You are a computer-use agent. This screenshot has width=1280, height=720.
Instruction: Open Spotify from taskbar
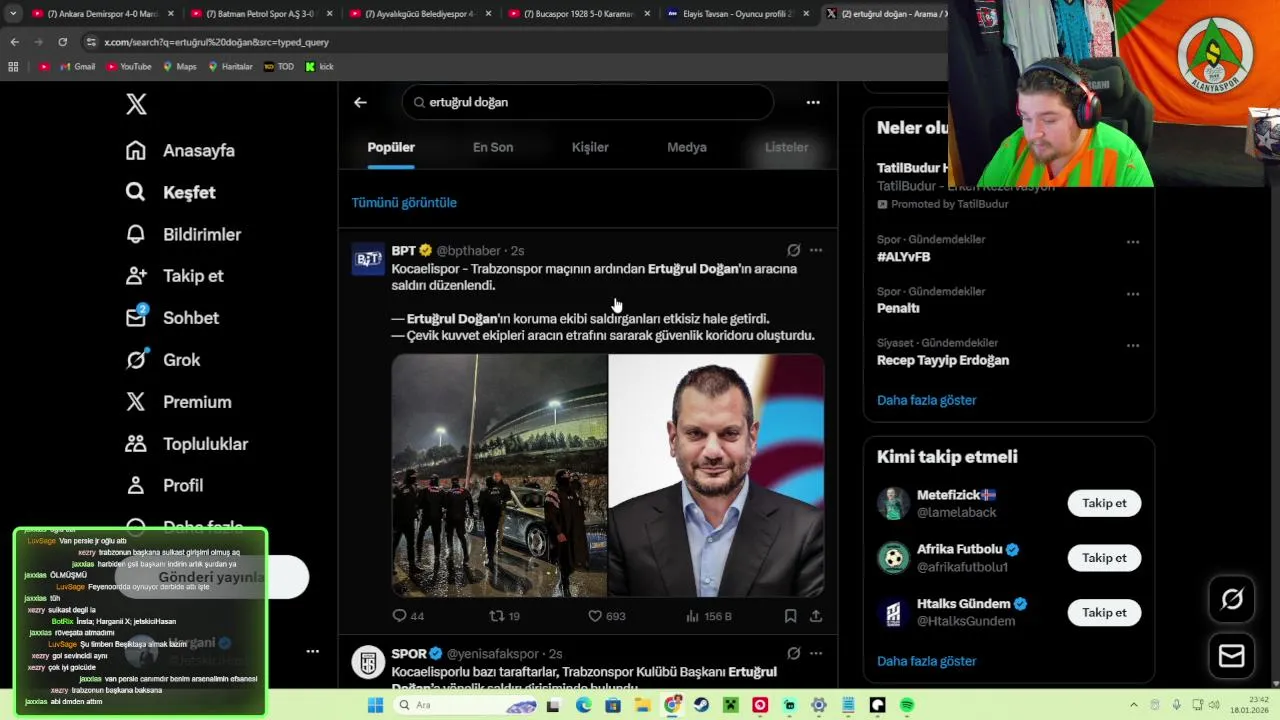click(x=907, y=705)
